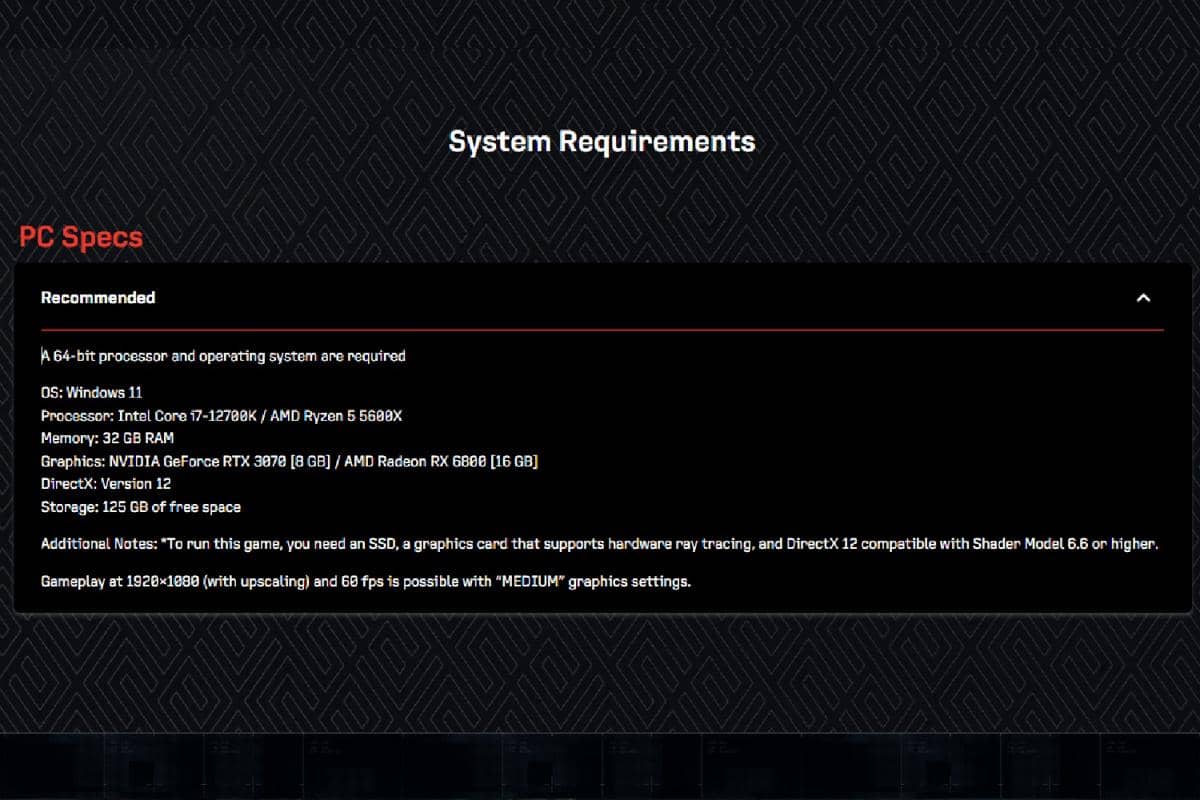Image resolution: width=1200 pixels, height=800 pixels.
Task: Select the Gameplay at 1920×1080 note
Action: click(x=366, y=581)
